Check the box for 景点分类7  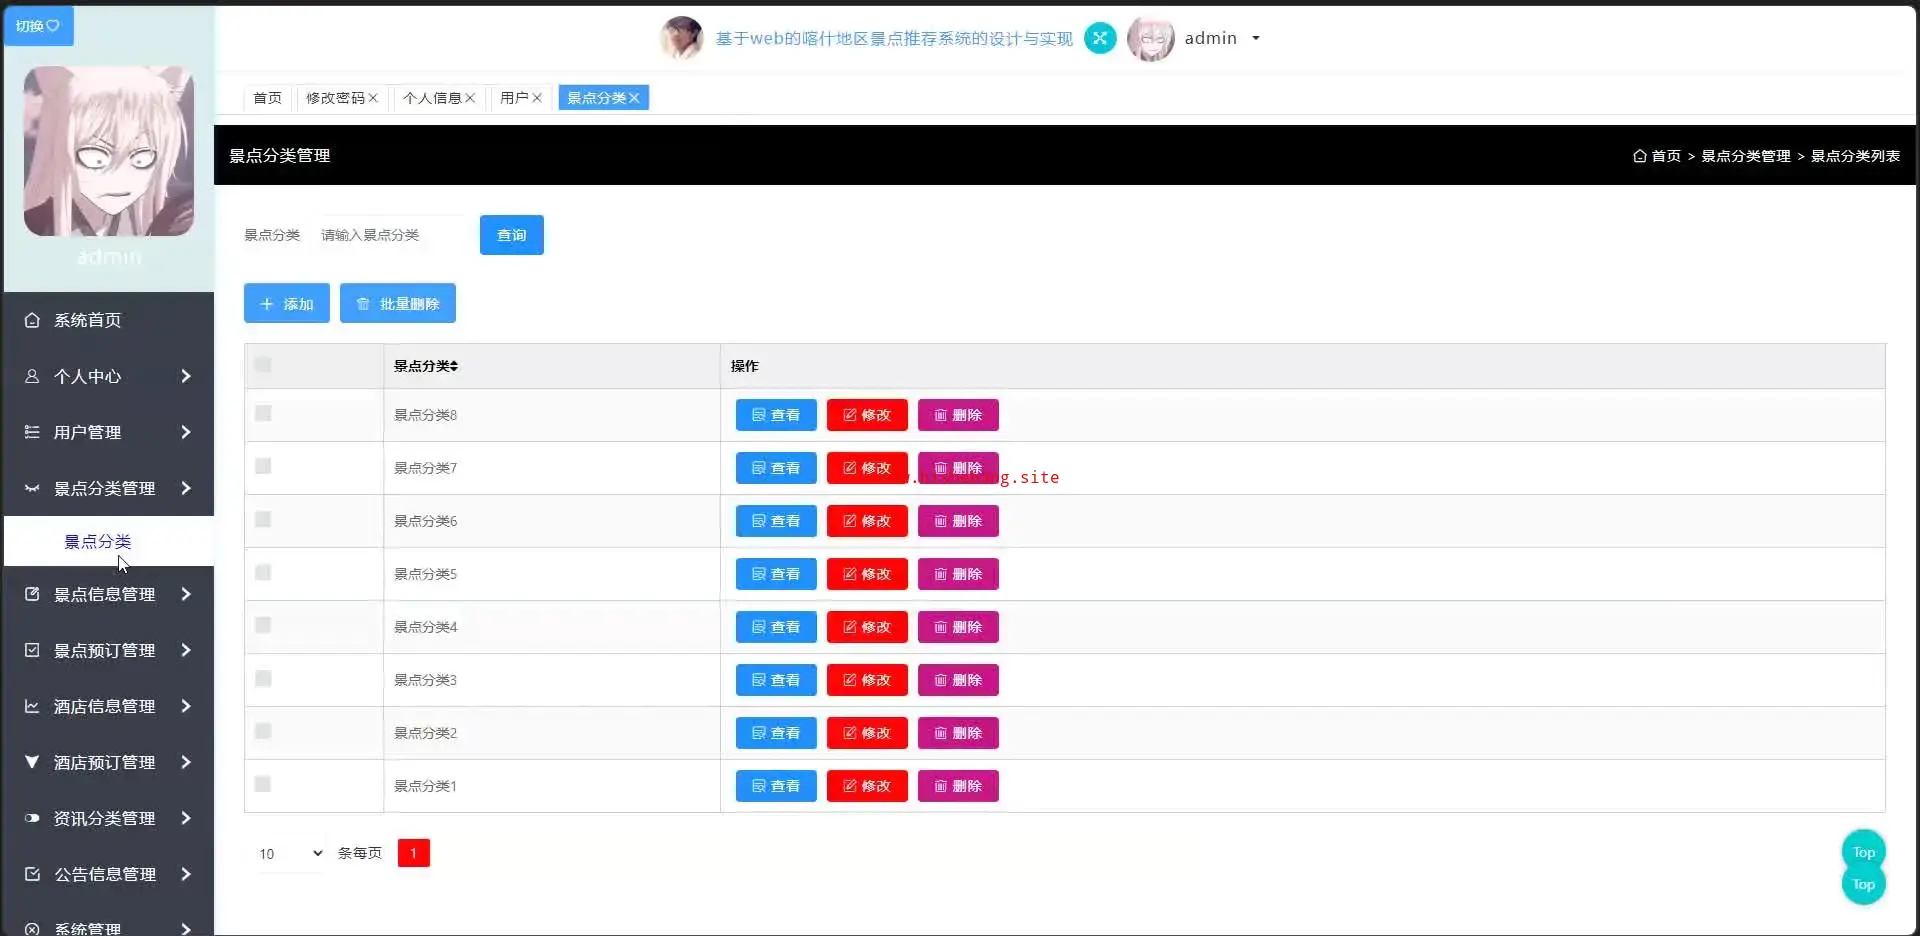pyautogui.click(x=263, y=466)
